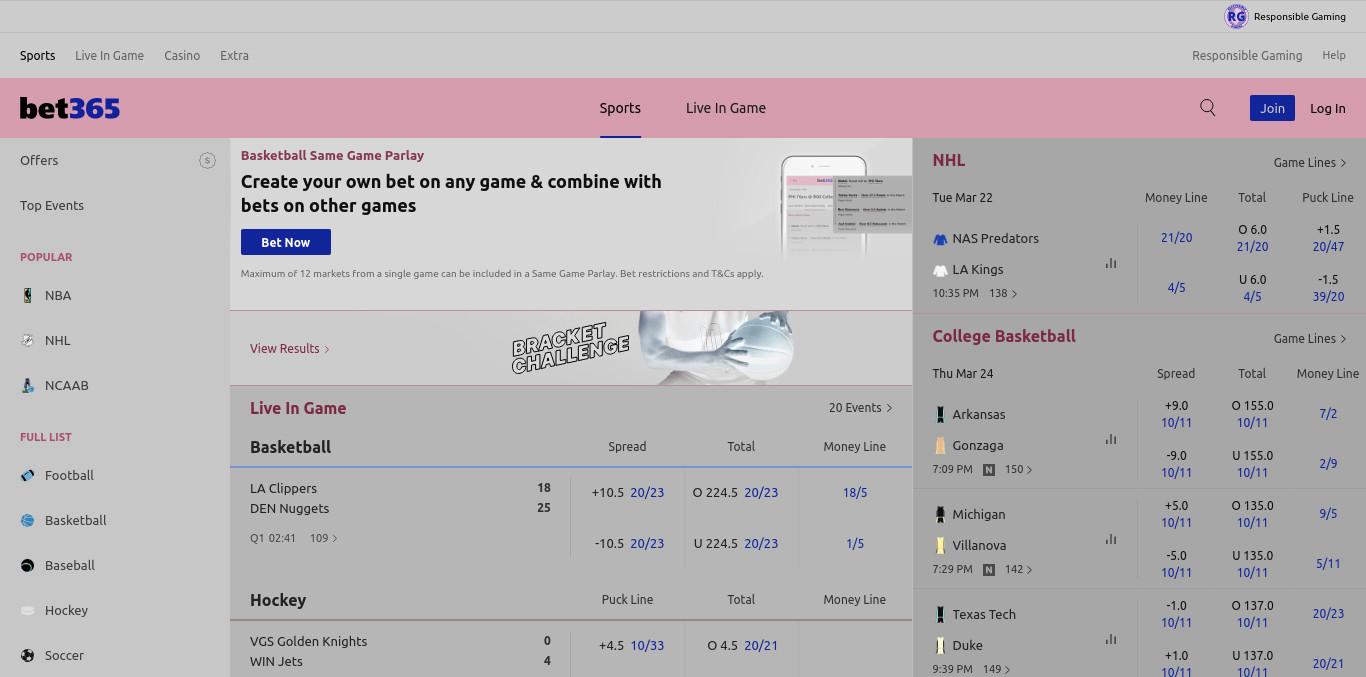Screen dimensions: 1366x677
Task: Click the Offers S badge icon
Action: click(x=207, y=160)
